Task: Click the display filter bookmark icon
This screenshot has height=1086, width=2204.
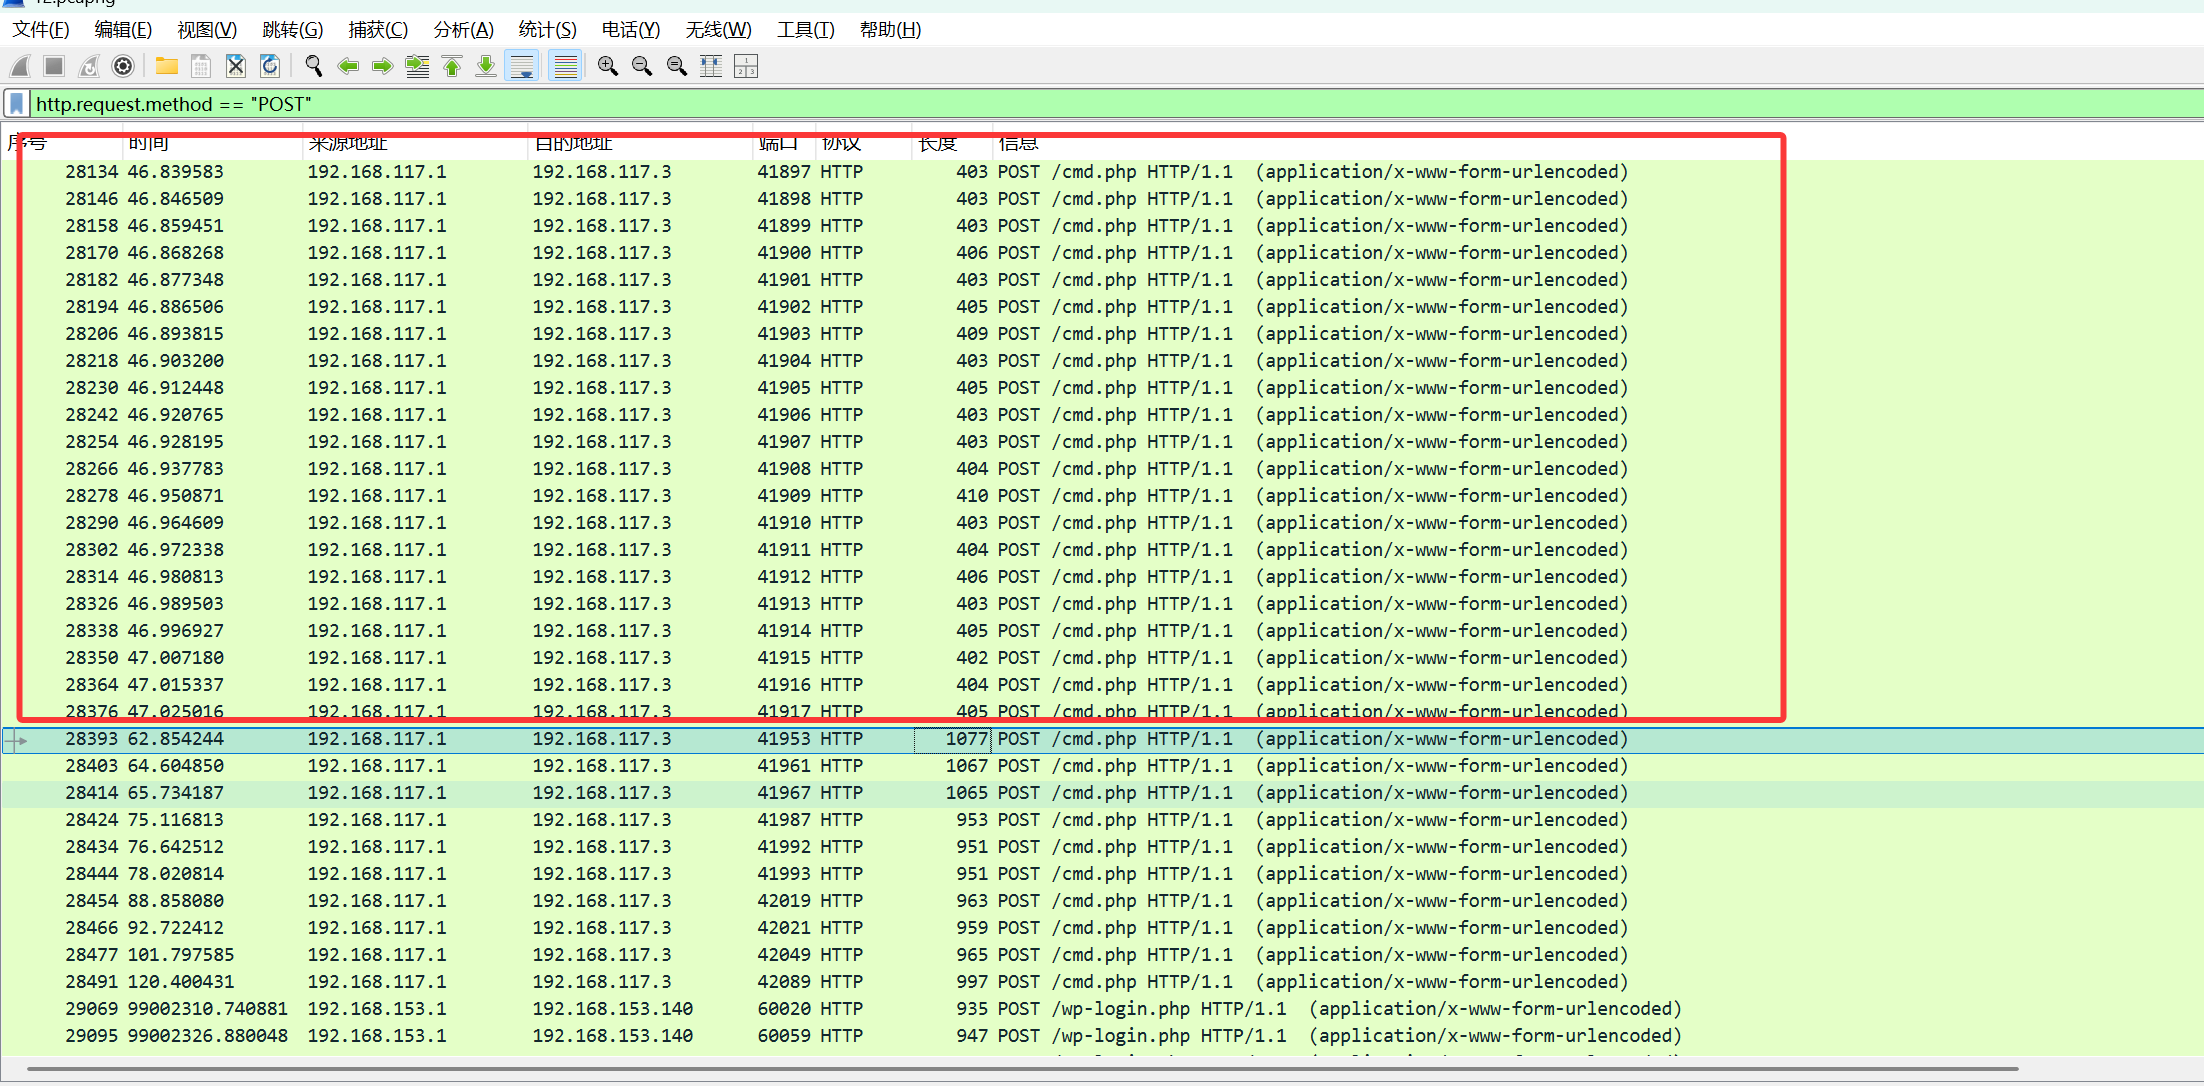Action: coord(17,104)
